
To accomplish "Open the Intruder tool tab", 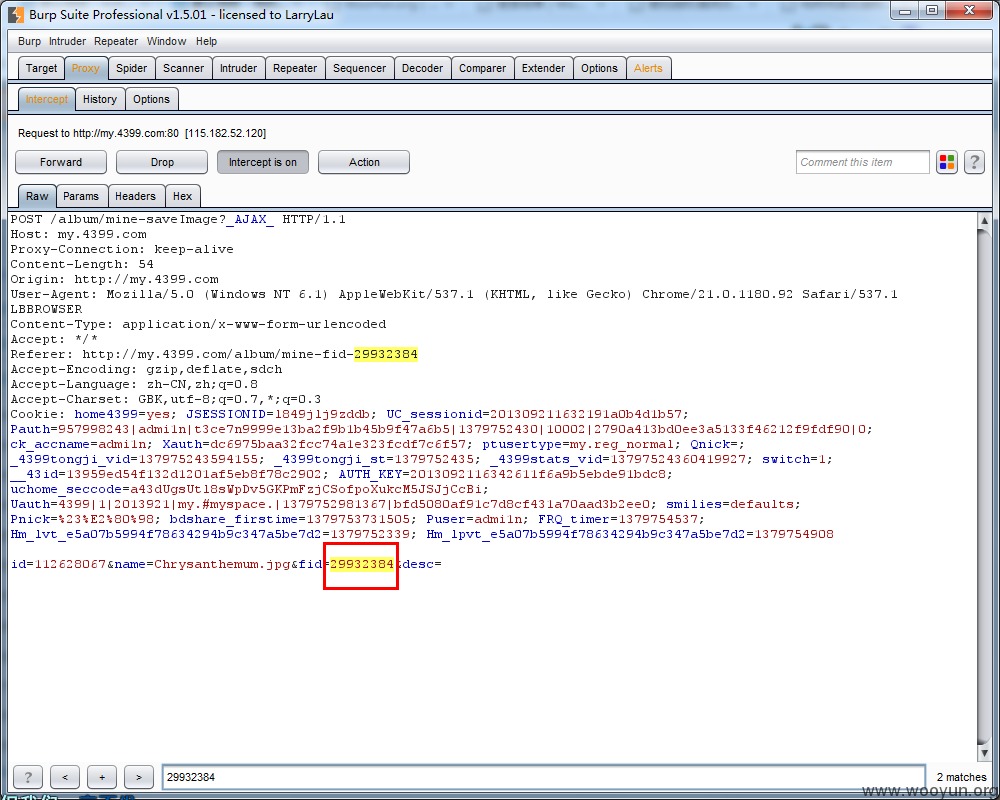I will tap(239, 68).
